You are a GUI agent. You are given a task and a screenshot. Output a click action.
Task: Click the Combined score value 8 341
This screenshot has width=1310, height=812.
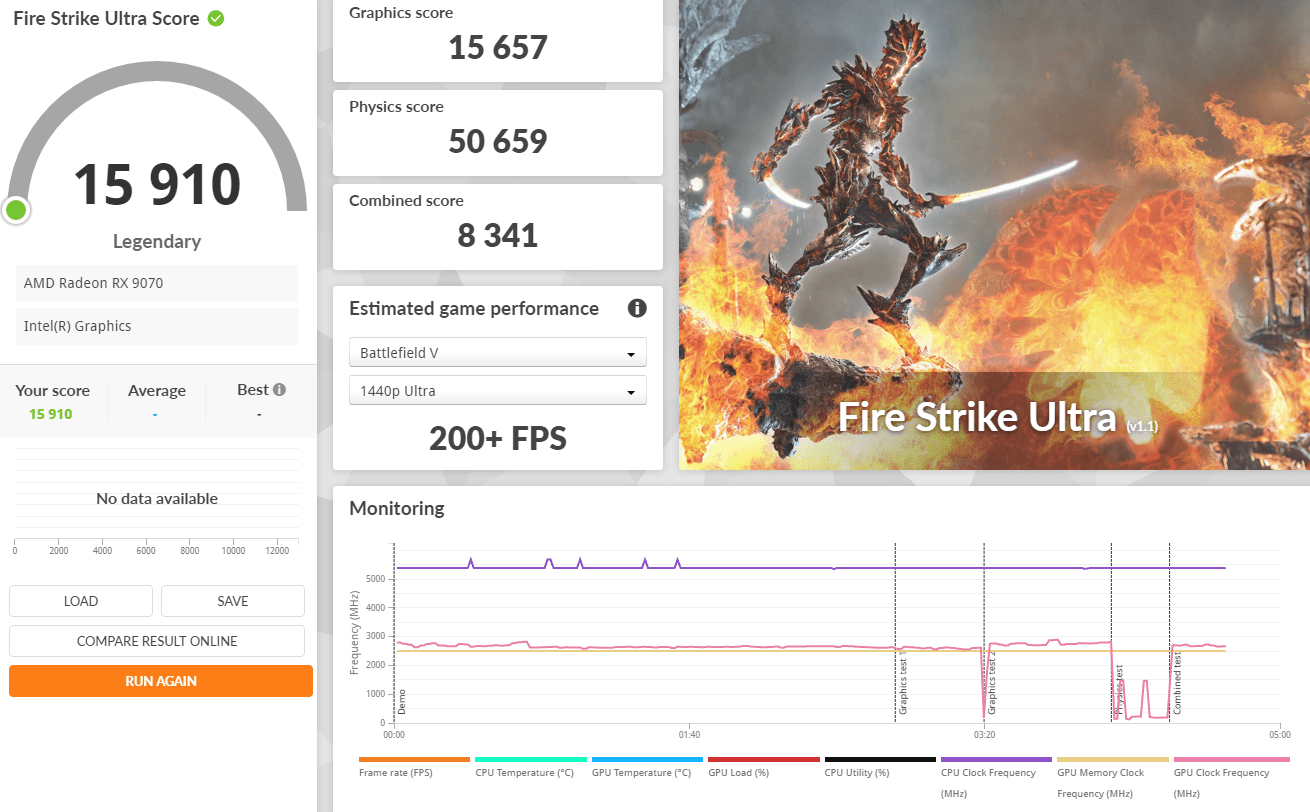tap(498, 235)
